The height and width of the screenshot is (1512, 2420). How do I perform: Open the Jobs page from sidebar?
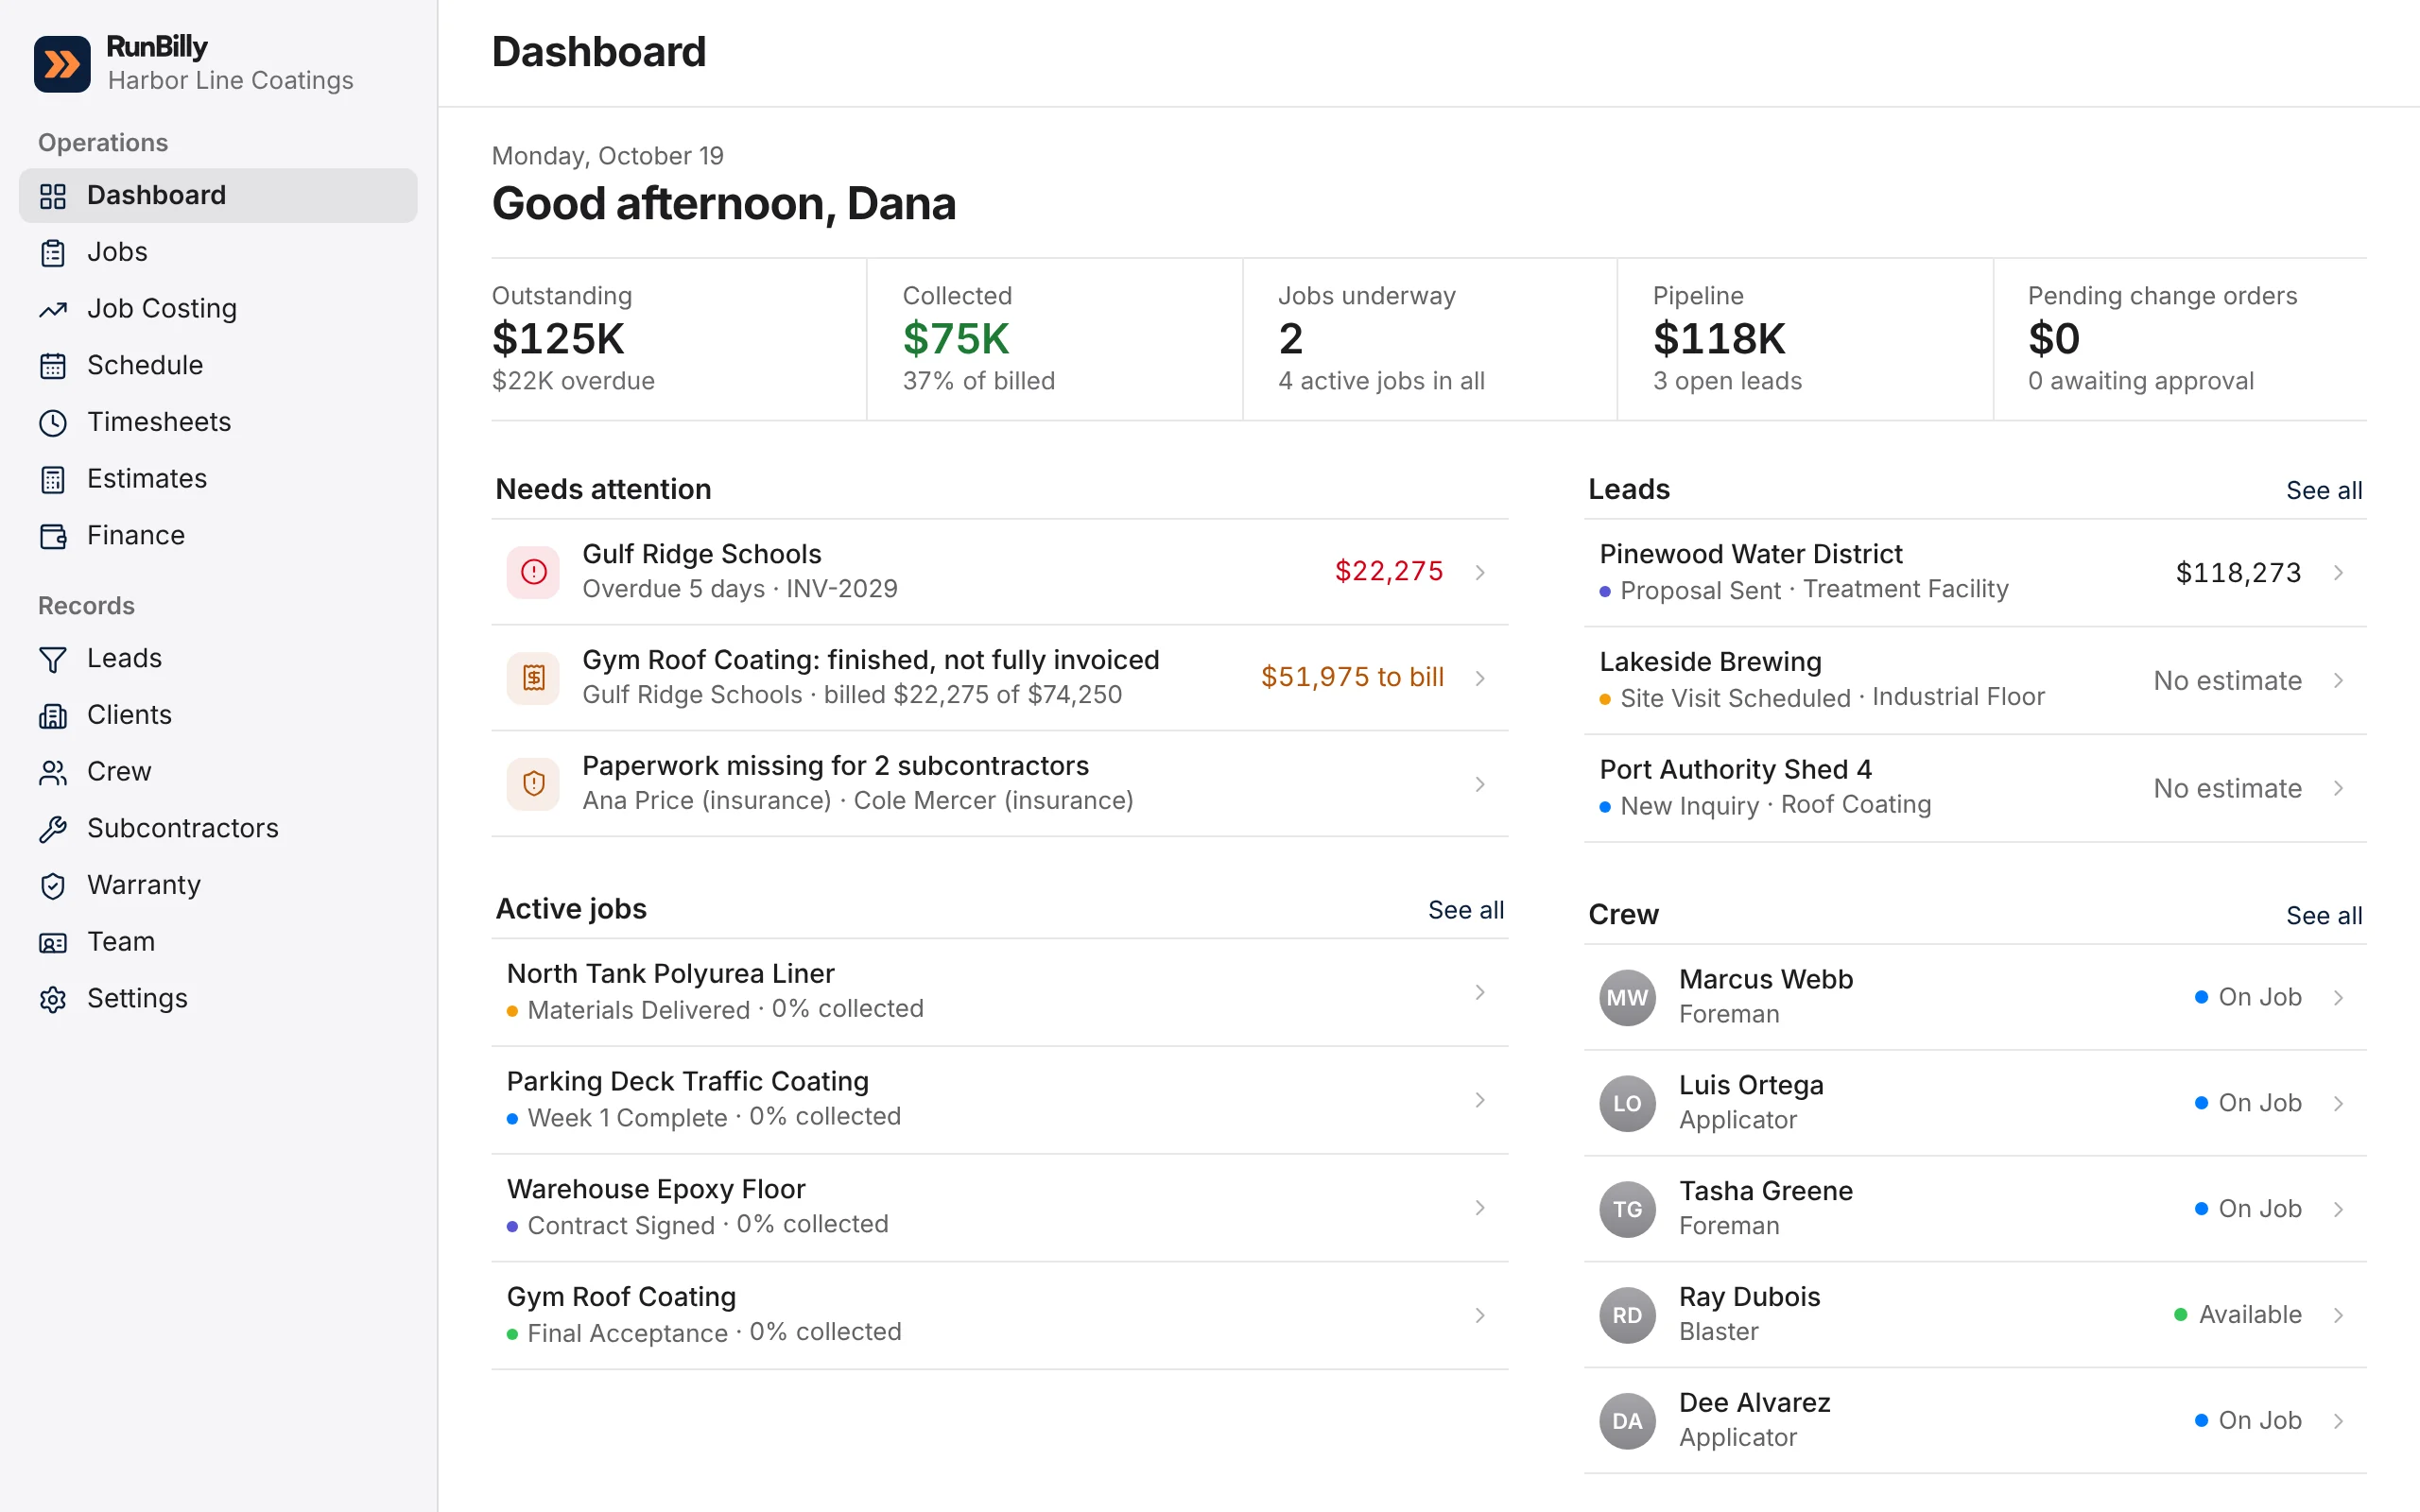218,252
